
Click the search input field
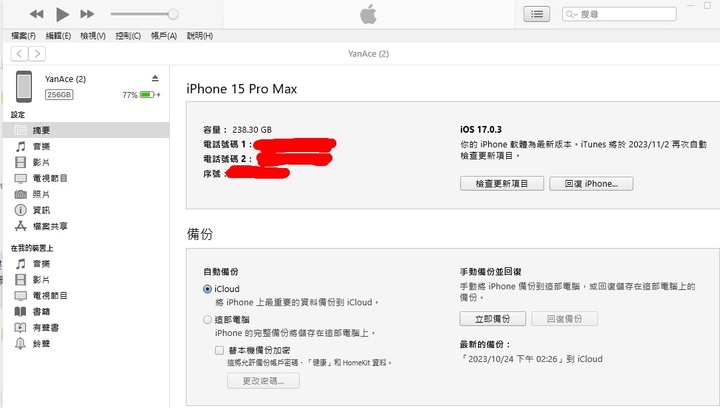[x=619, y=14]
